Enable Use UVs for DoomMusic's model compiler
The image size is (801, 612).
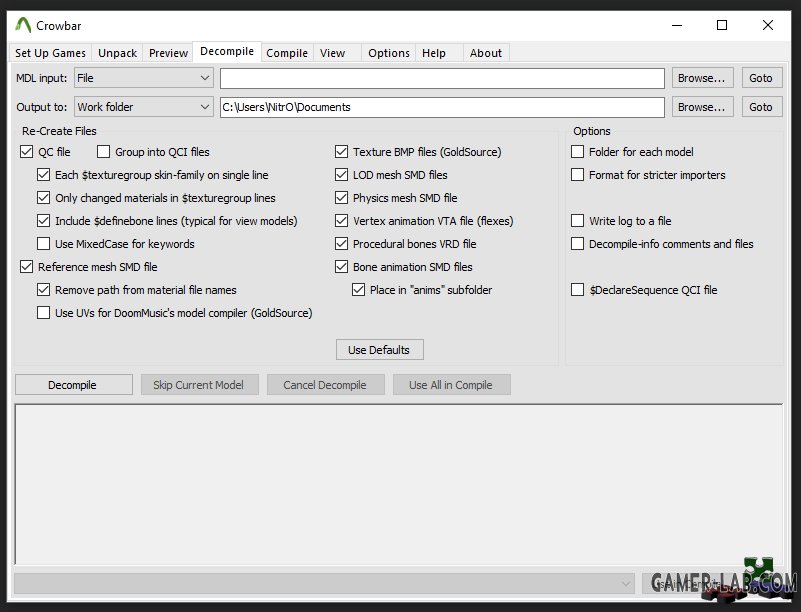pyautogui.click(x=43, y=313)
